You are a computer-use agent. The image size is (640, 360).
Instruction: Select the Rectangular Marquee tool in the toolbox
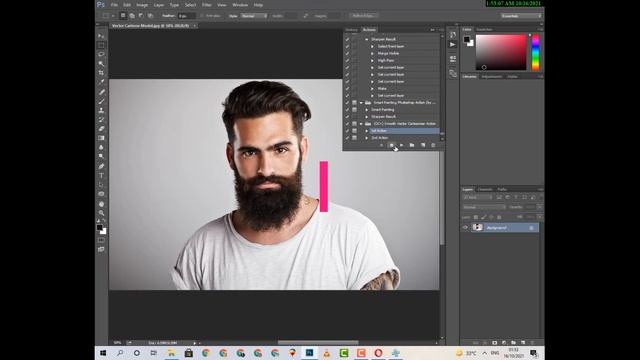(x=101, y=45)
